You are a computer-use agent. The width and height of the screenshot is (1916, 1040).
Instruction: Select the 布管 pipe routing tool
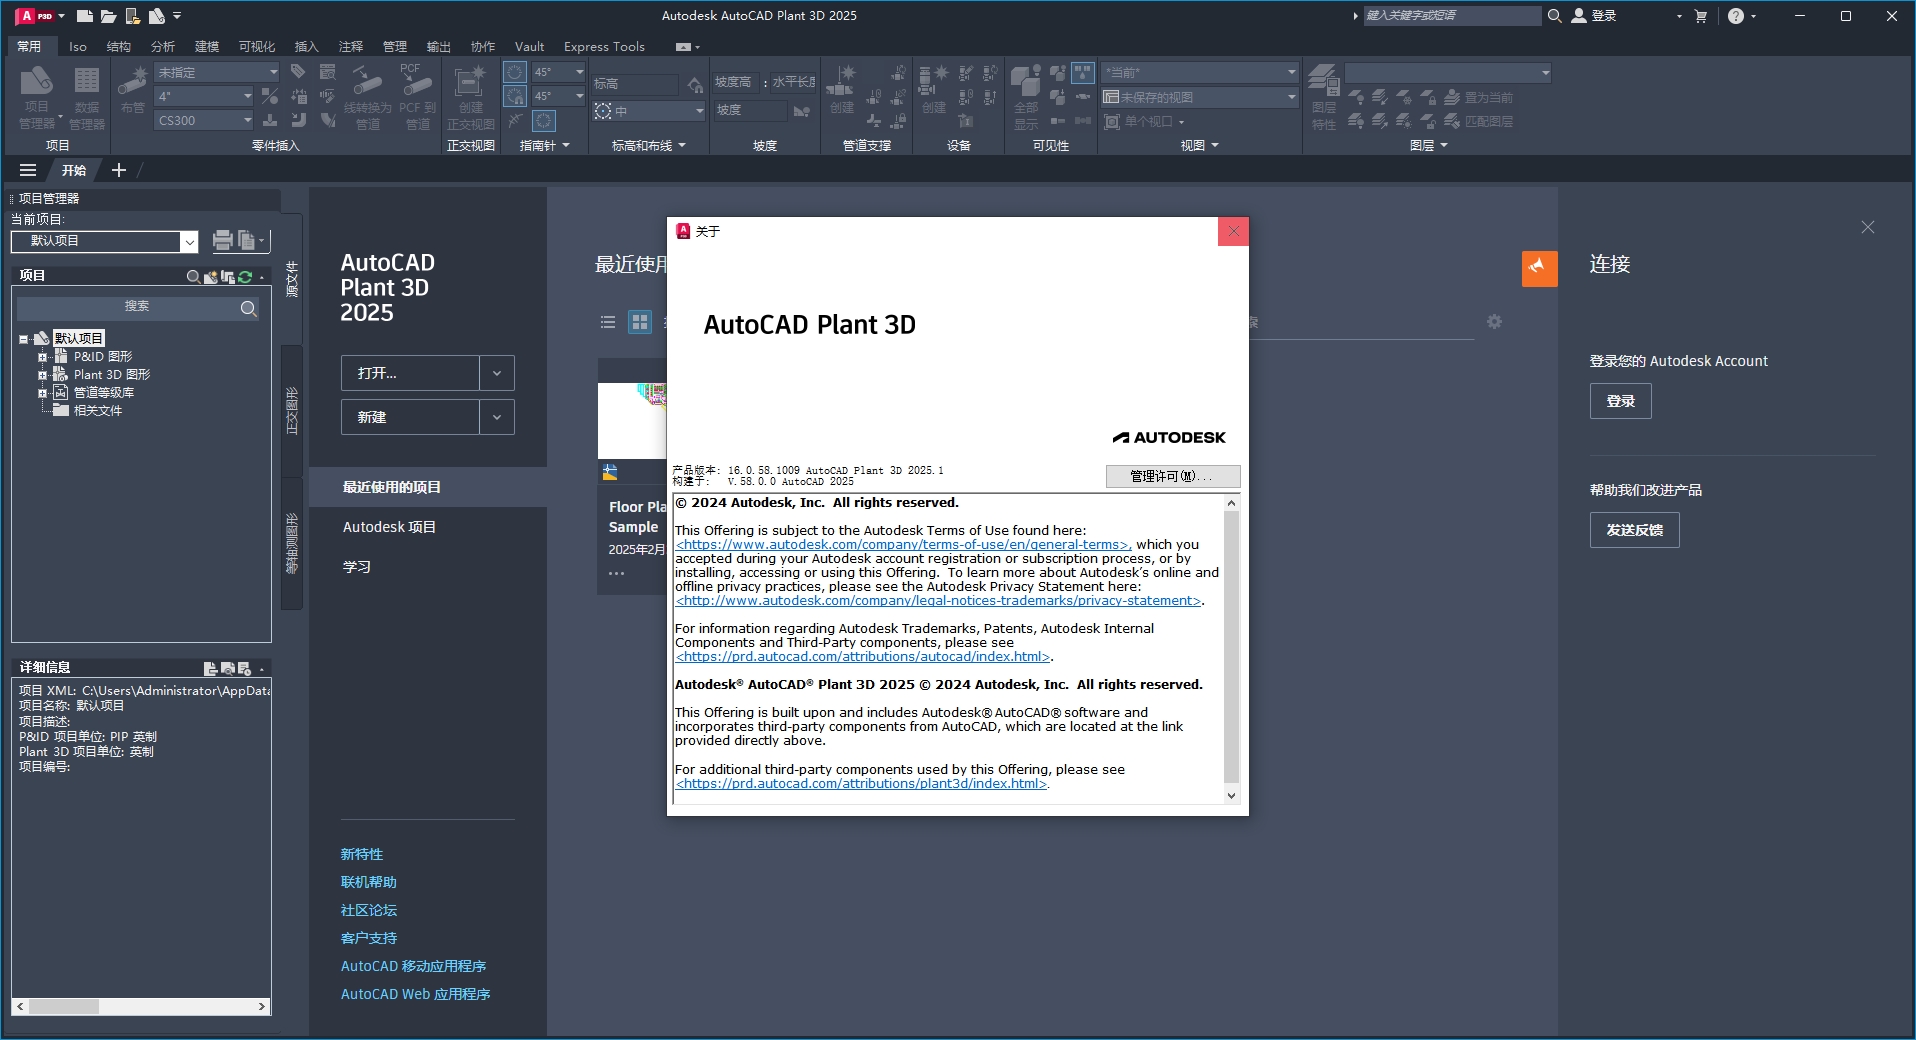133,90
